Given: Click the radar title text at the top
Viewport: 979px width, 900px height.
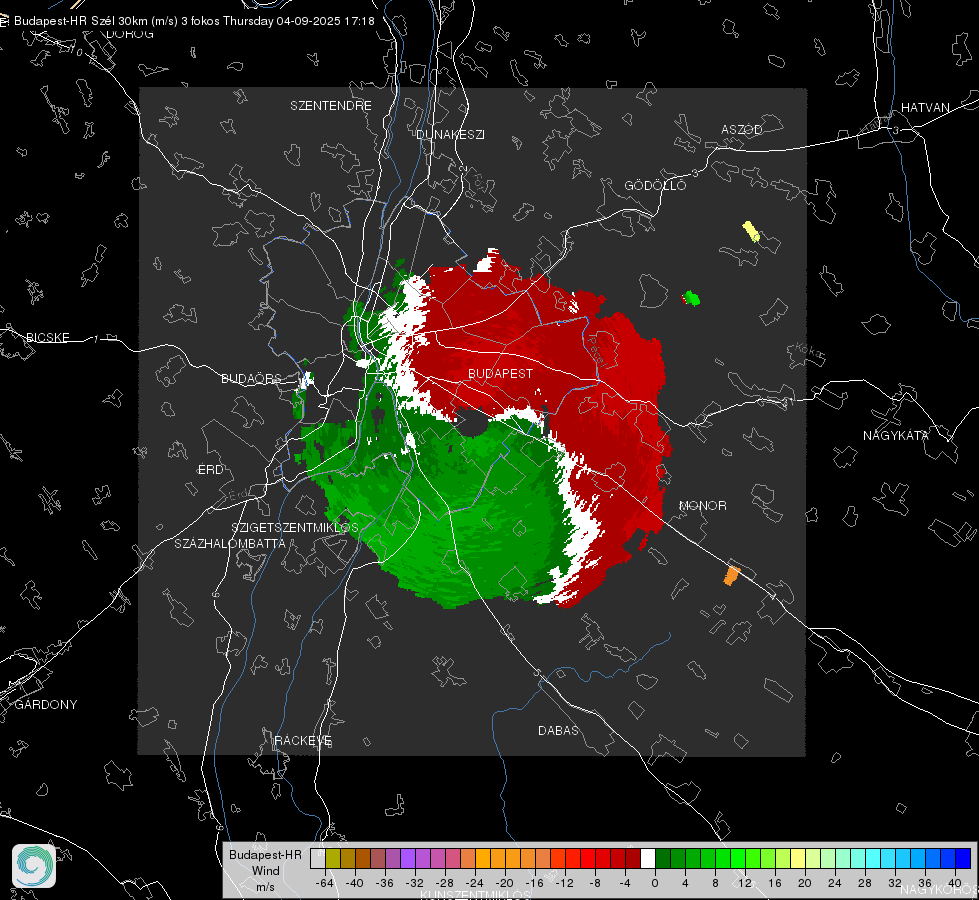Looking at the screenshot, I should (x=194, y=21).
